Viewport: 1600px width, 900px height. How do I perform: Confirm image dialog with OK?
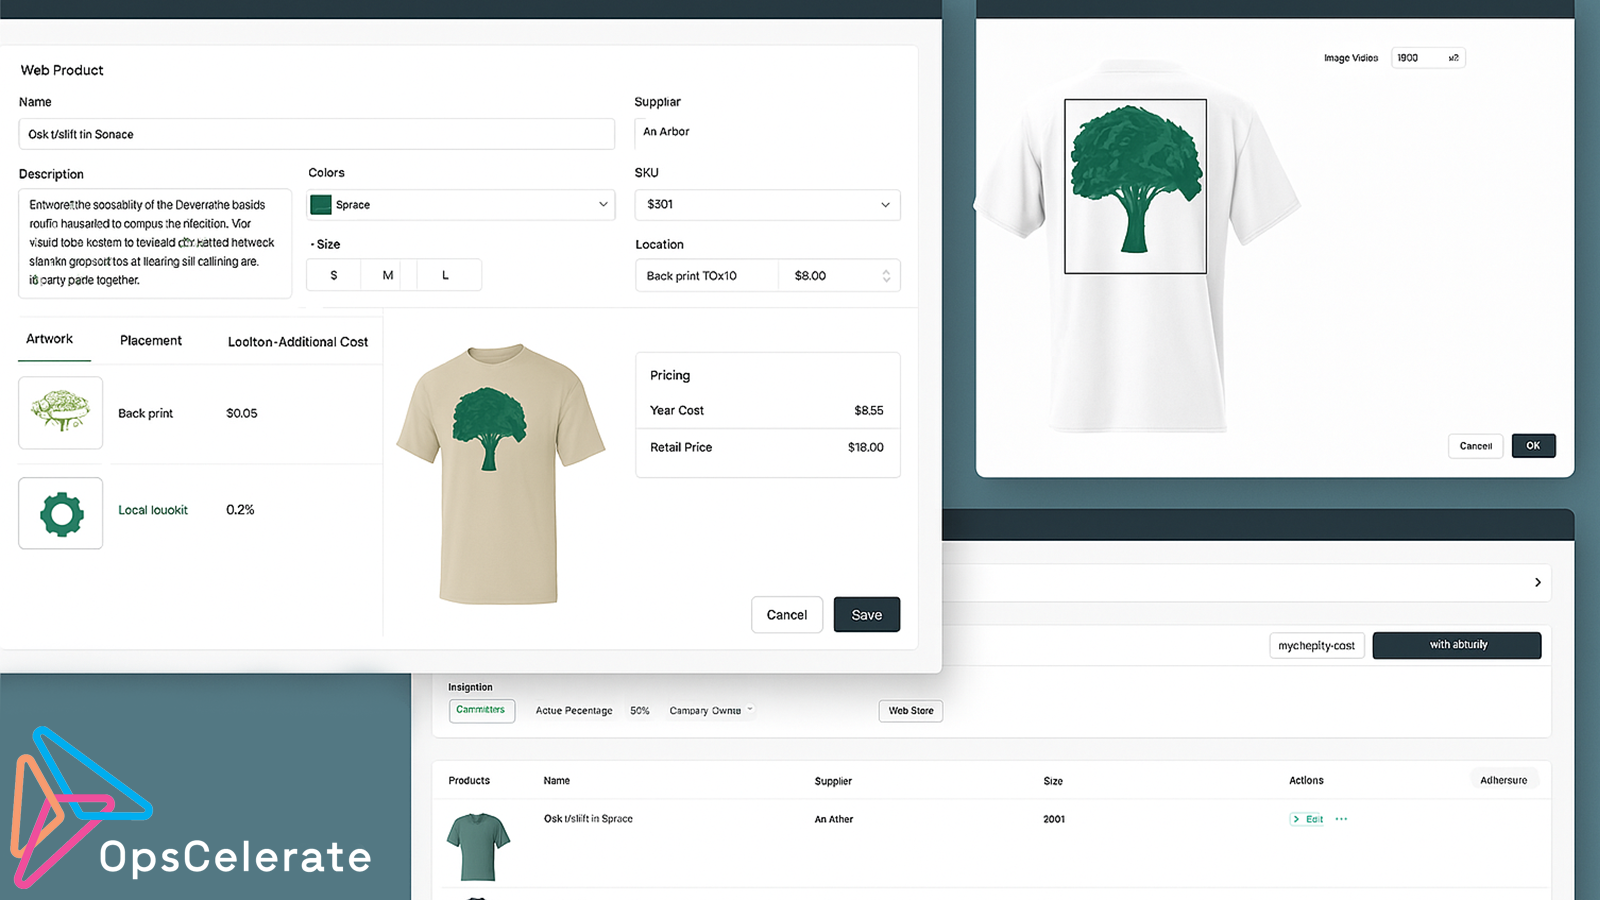[x=1533, y=445]
